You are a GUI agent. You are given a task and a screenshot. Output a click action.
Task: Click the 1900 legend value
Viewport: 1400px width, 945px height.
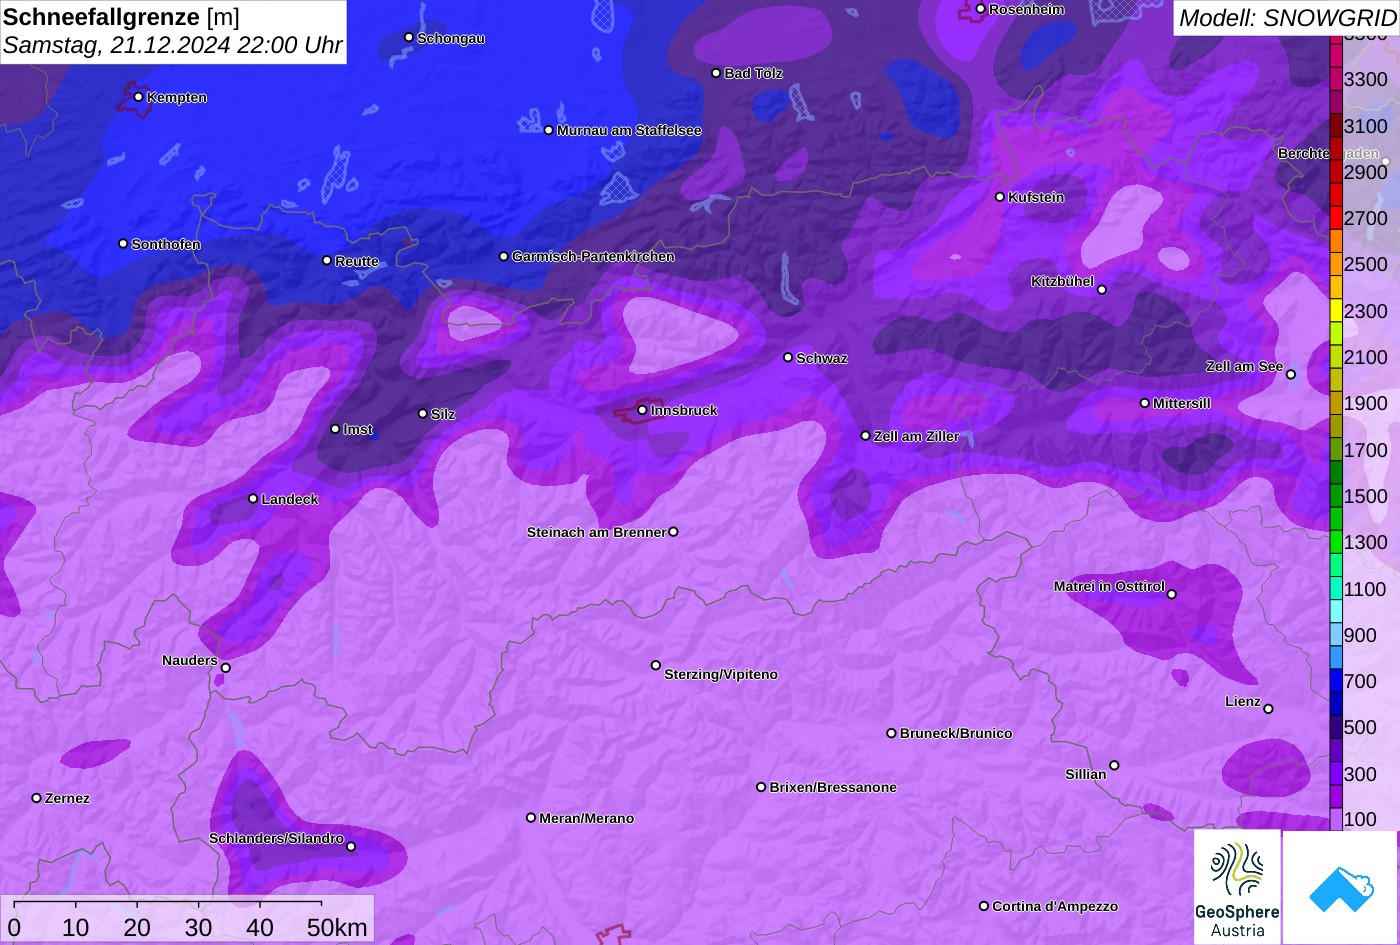(x=1366, y=403)
